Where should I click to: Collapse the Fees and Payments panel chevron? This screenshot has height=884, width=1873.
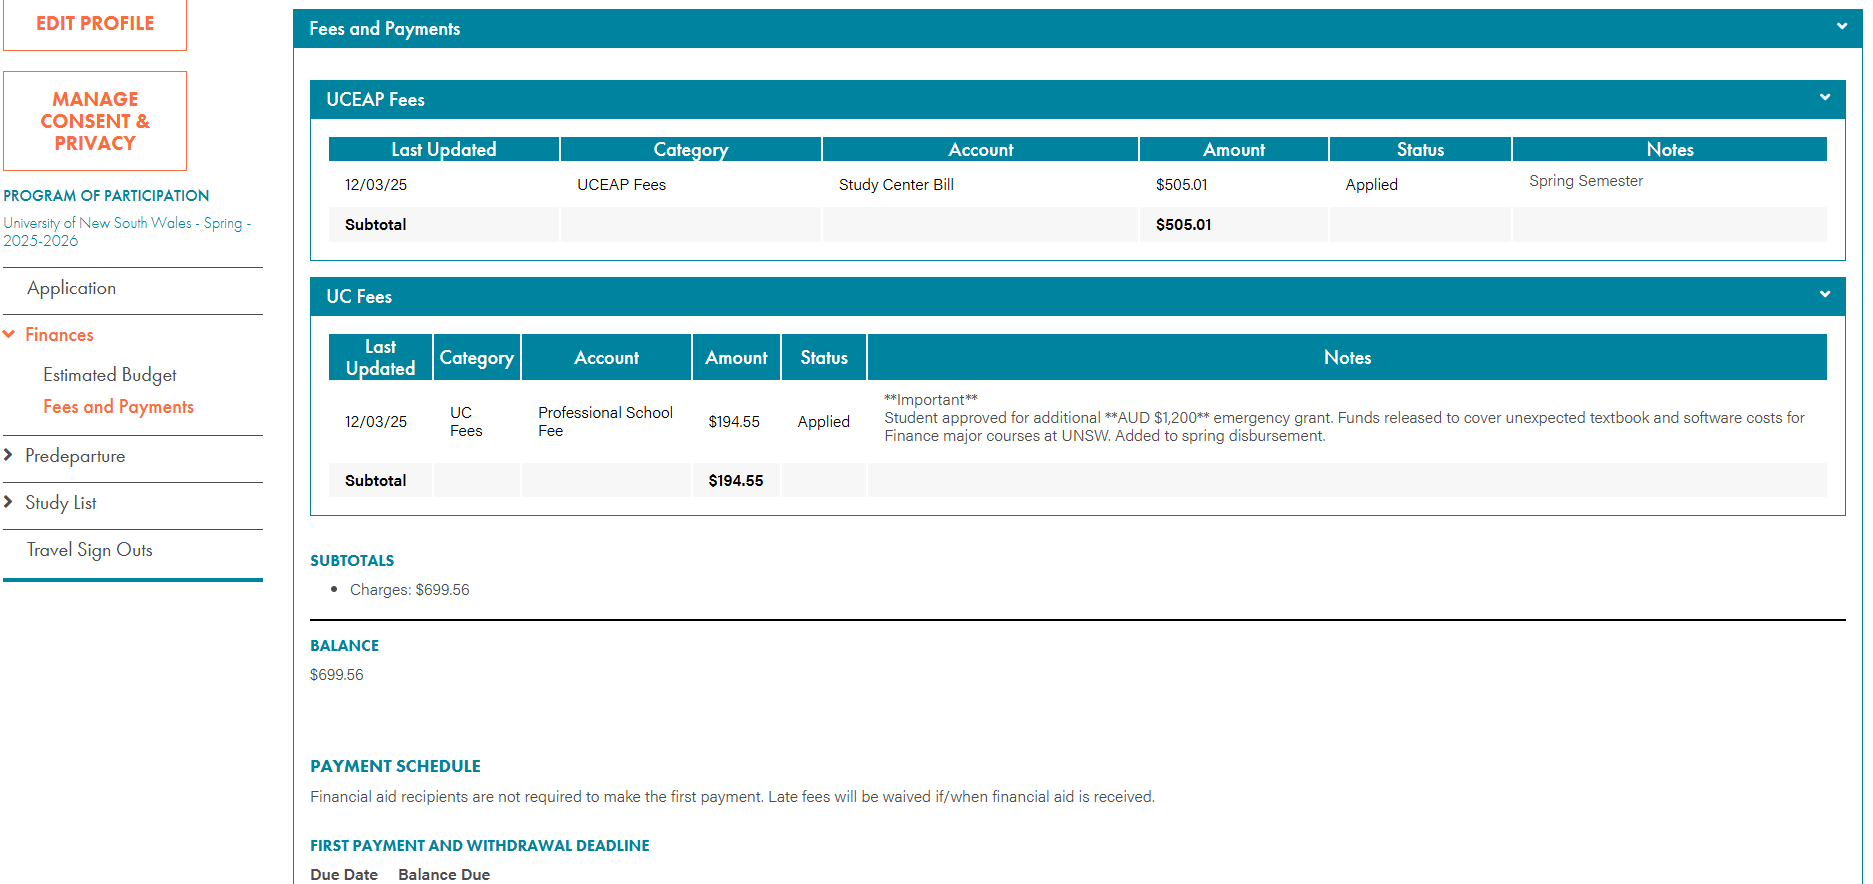(x=1841, y=27)
